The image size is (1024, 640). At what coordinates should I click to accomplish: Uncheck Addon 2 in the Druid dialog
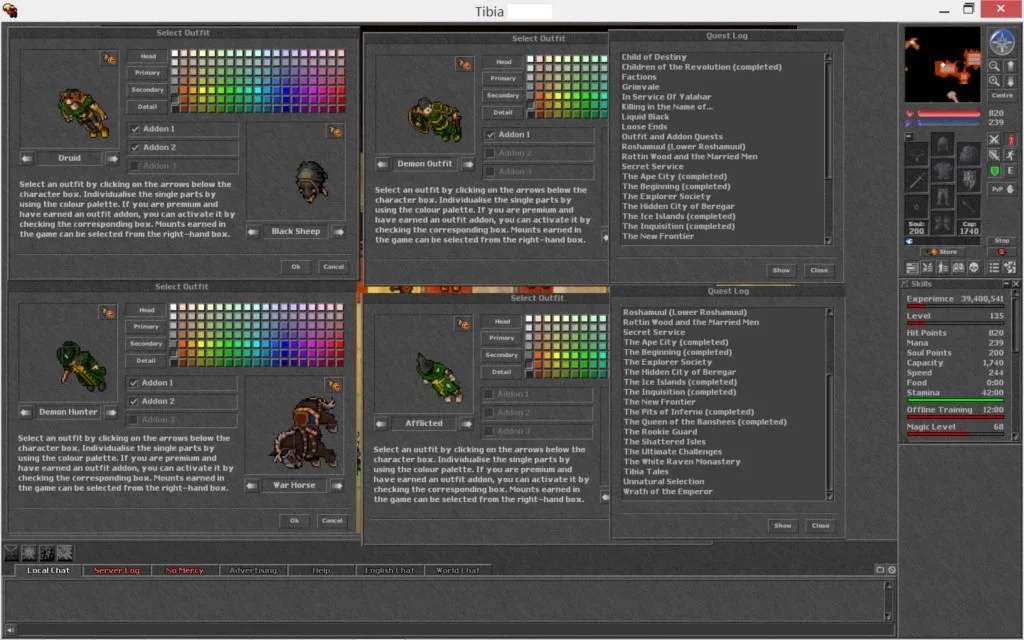(x=135, y=148)
